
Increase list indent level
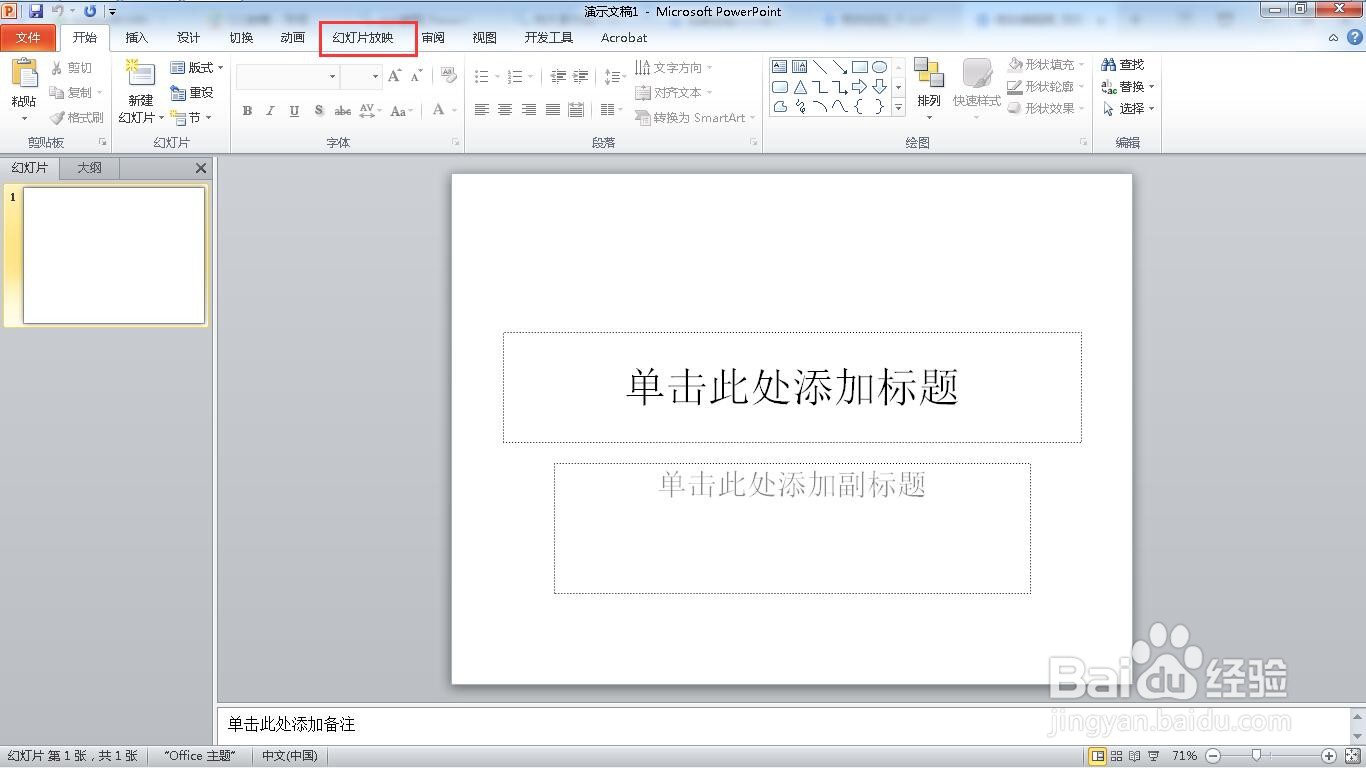[580, 76]
